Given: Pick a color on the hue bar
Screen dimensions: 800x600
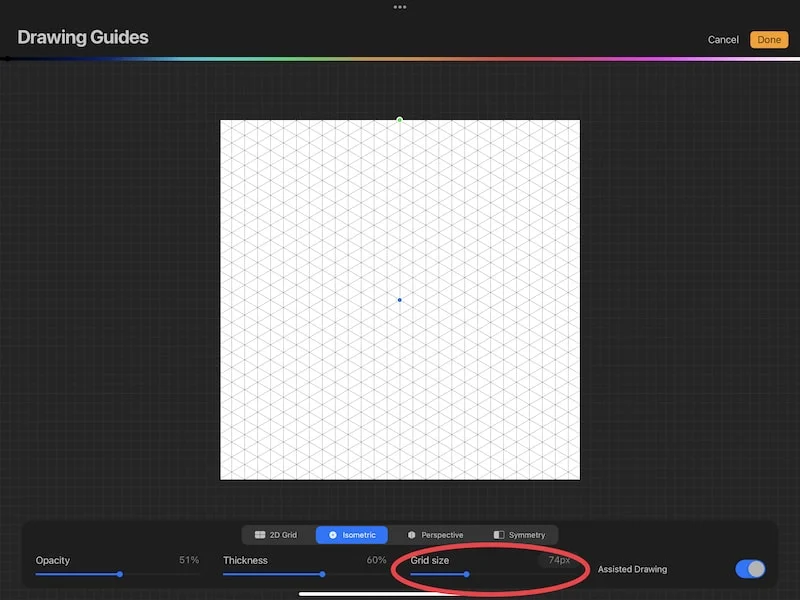Looking at the screenshot, I should point(400,59).
